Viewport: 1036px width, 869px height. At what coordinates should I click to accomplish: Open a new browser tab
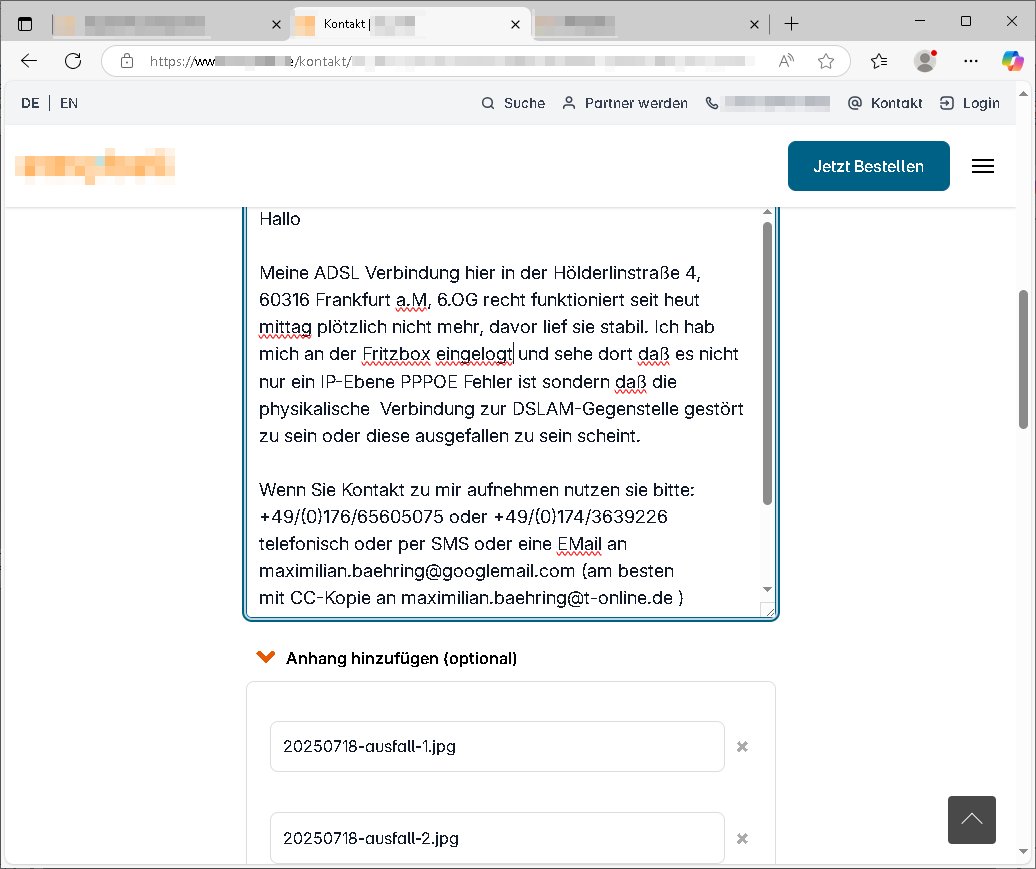[x=791, y=24]
